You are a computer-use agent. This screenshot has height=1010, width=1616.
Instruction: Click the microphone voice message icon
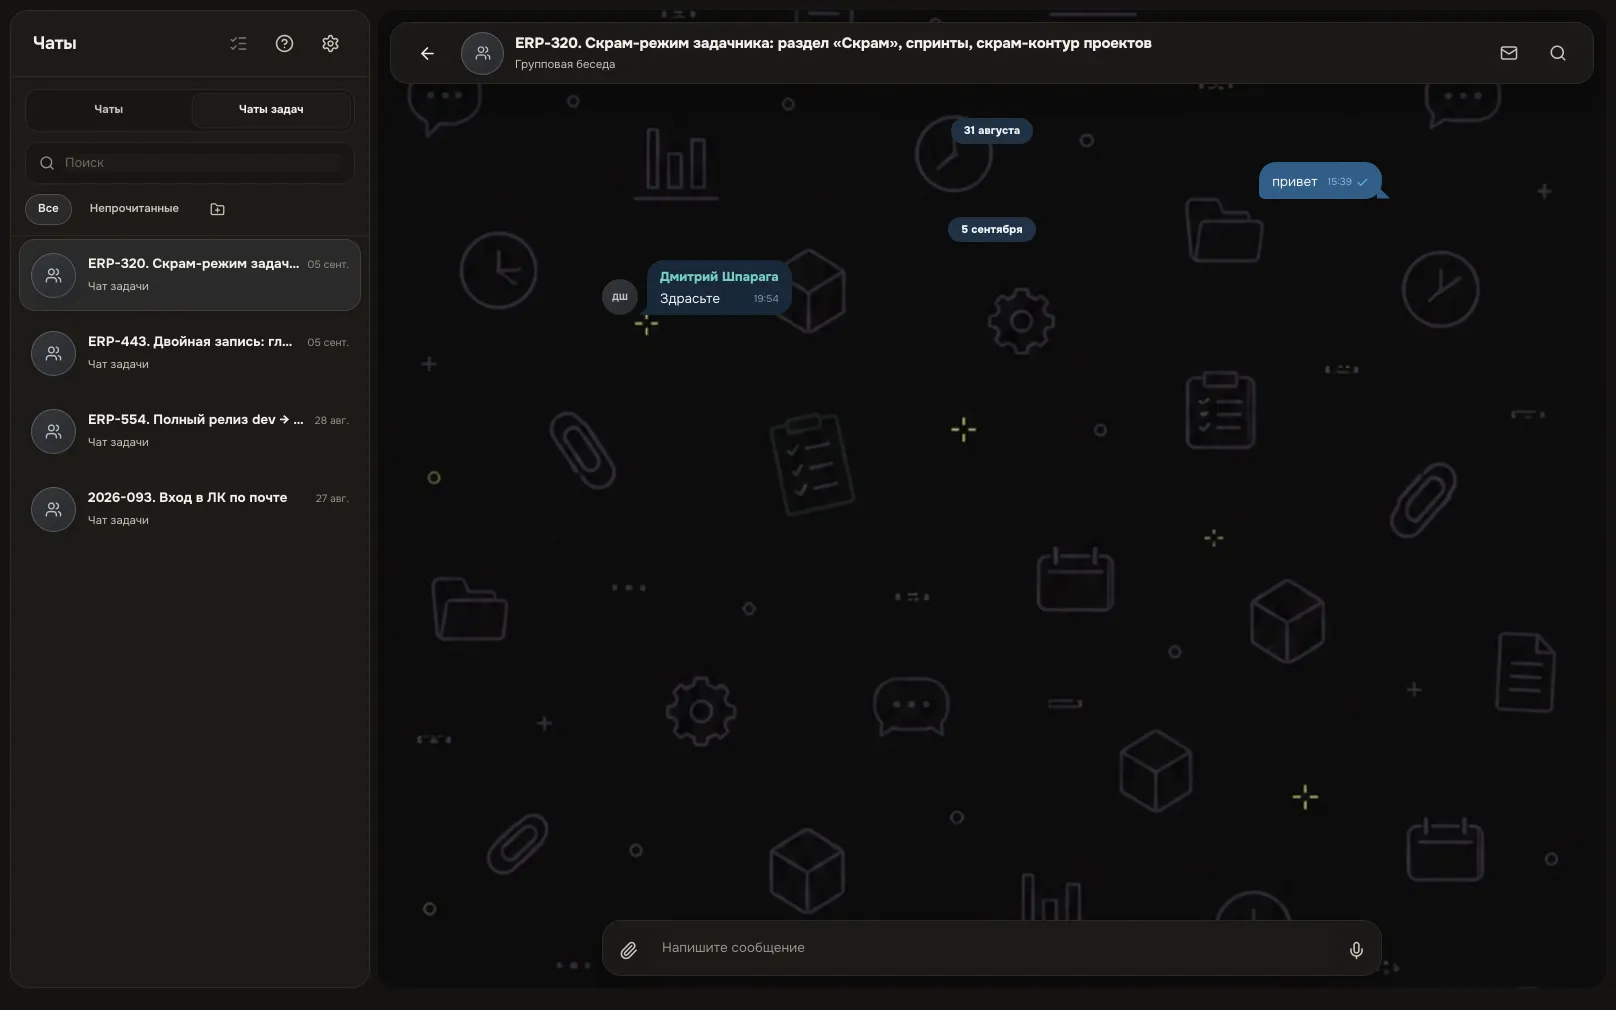[x=1356, y=950]
